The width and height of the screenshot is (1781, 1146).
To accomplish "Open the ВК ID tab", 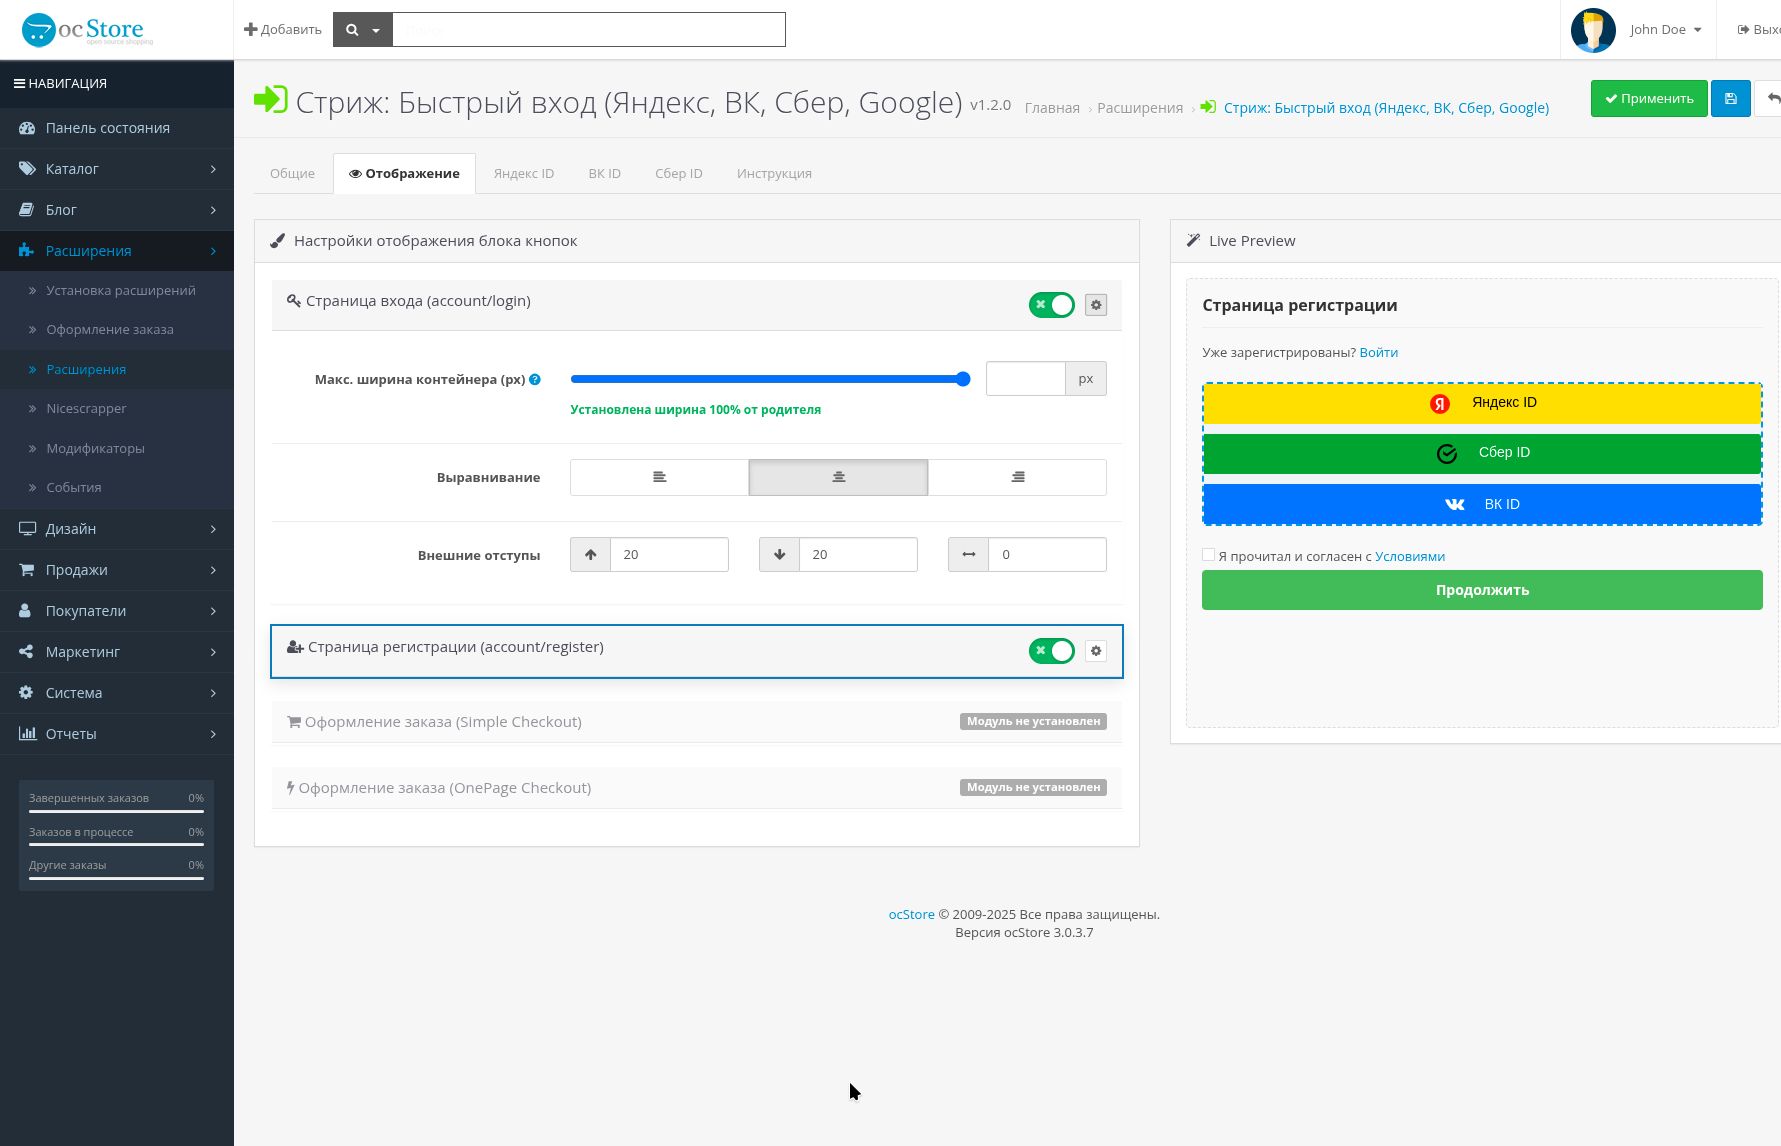I will (605, 173).
